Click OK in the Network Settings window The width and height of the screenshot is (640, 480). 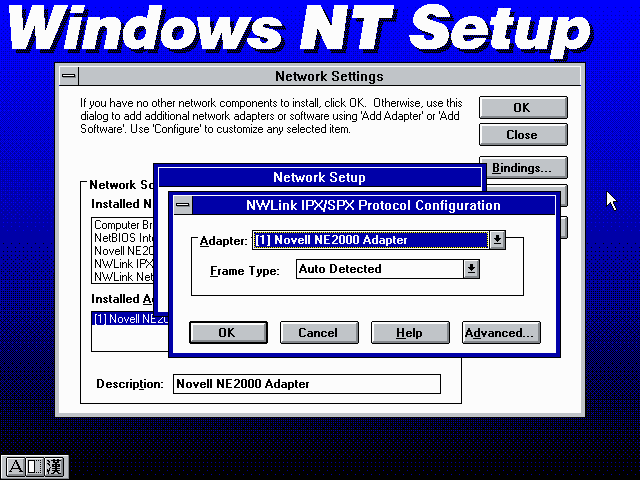pyautogui.click(x=523, y=107)
